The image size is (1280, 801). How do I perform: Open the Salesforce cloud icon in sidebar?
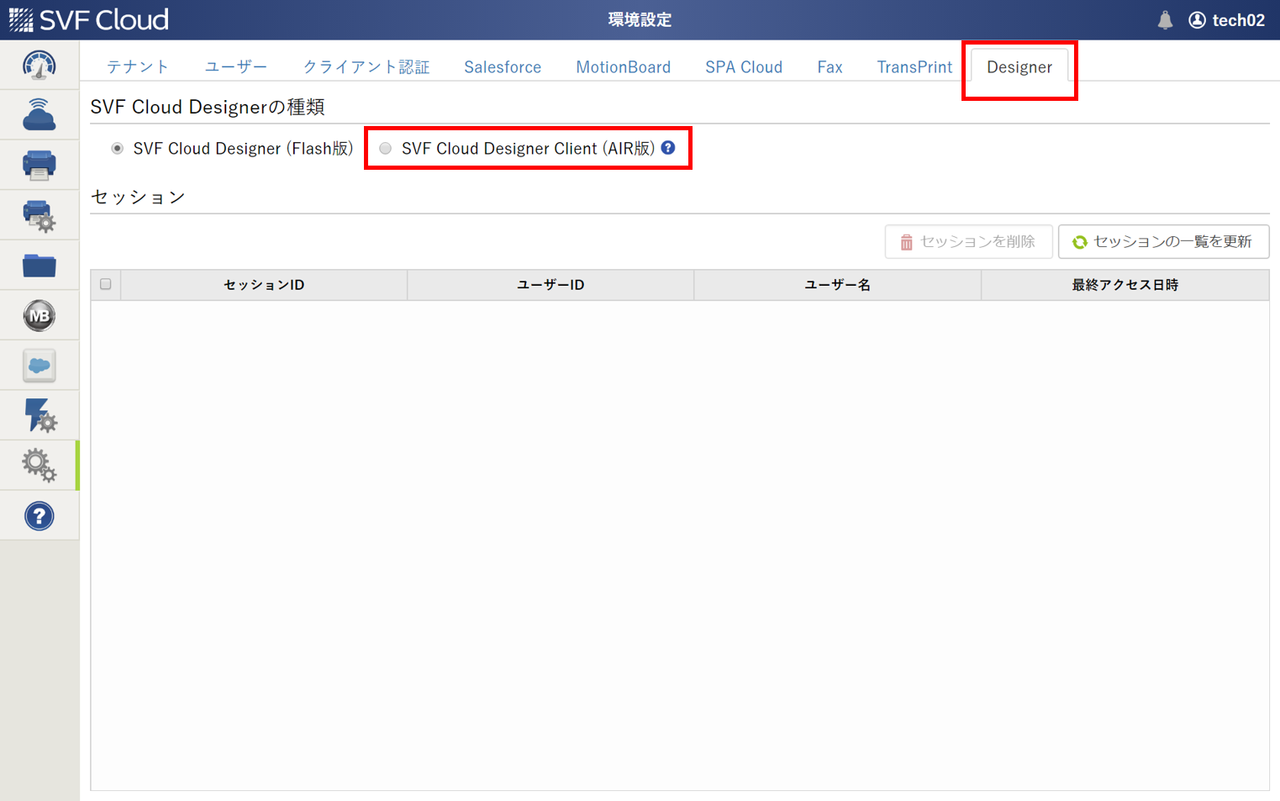[39, 364]
